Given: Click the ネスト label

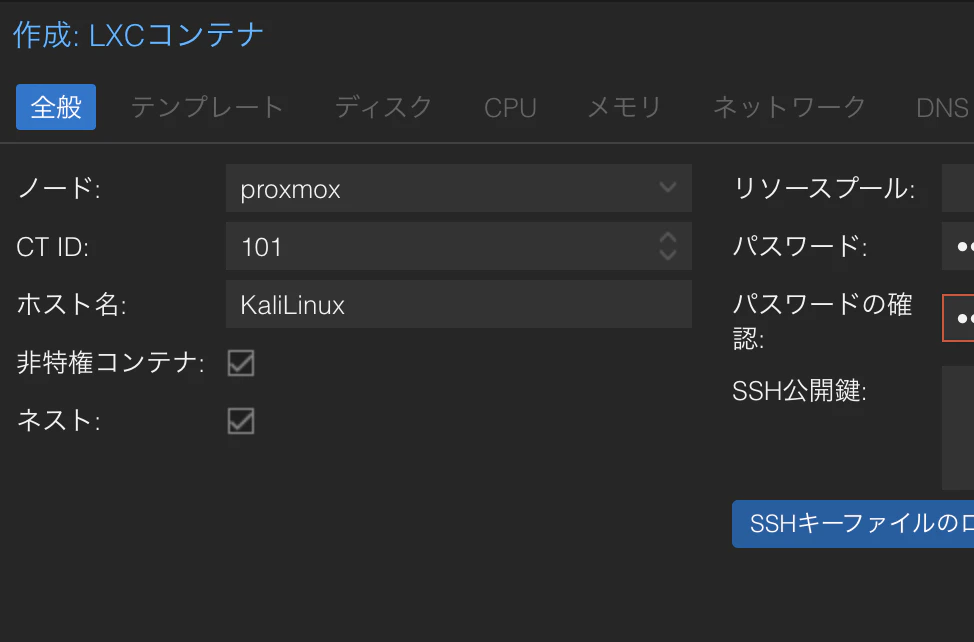Looking at the screenshot, I should (58, 420).
